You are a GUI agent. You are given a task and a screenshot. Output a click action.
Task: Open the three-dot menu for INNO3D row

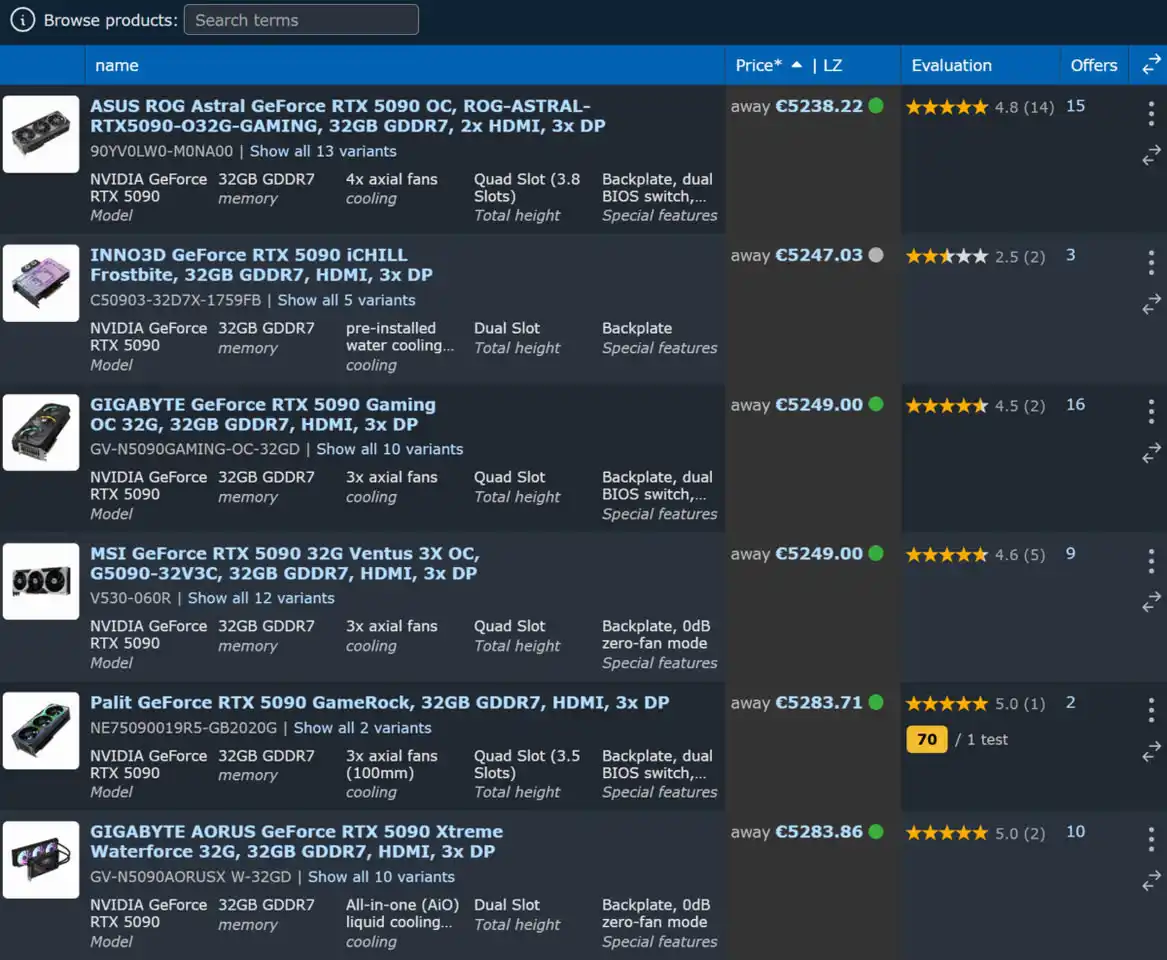coord(1151,263)
